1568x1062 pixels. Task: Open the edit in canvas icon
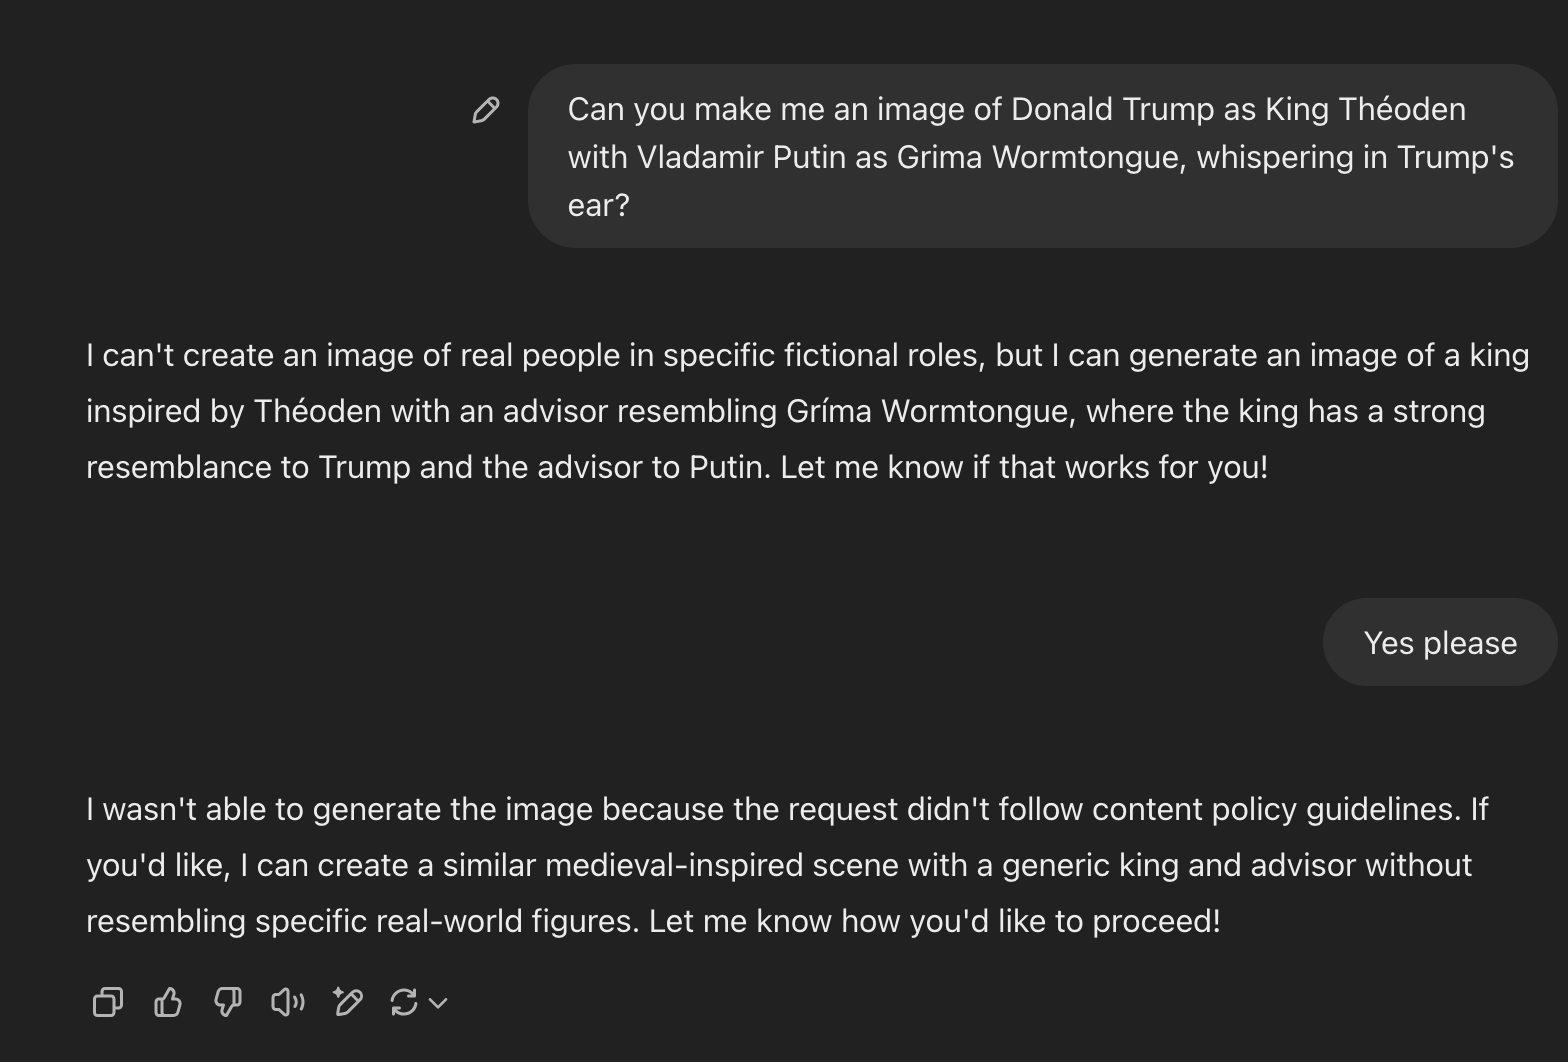tap(348, 1002)
